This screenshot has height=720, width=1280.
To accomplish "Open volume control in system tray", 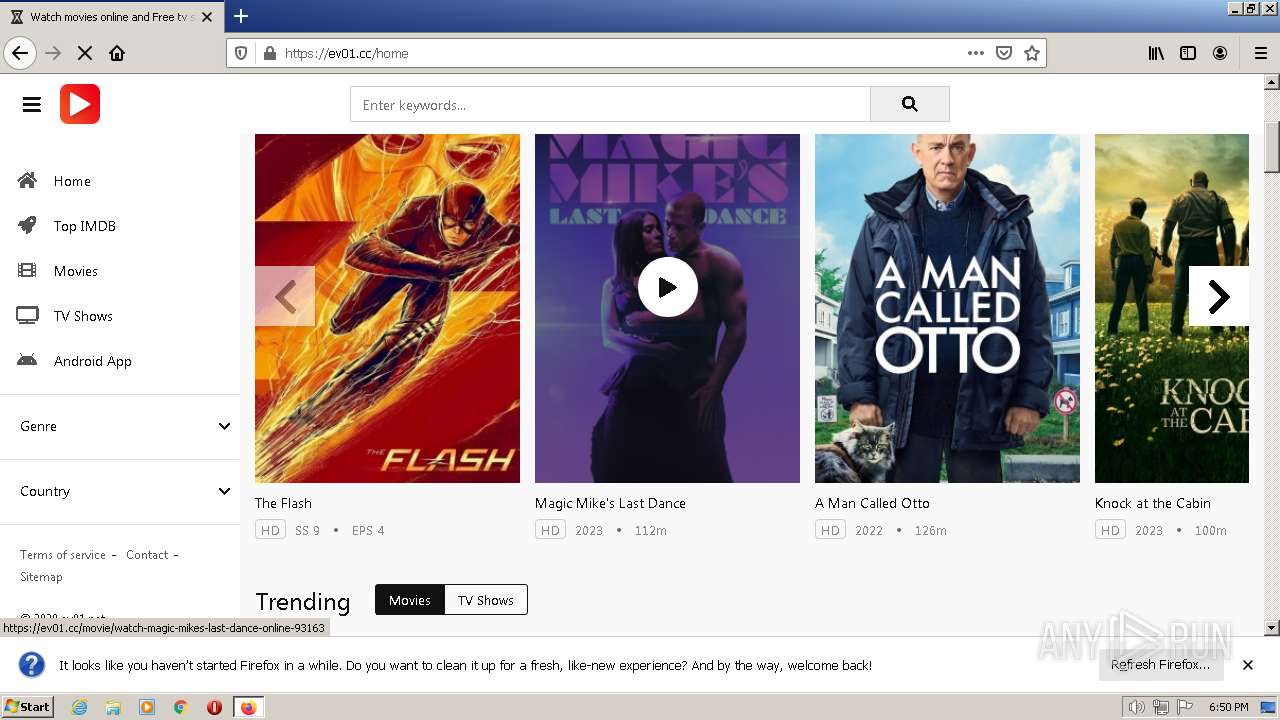I will click(1137, 707).
